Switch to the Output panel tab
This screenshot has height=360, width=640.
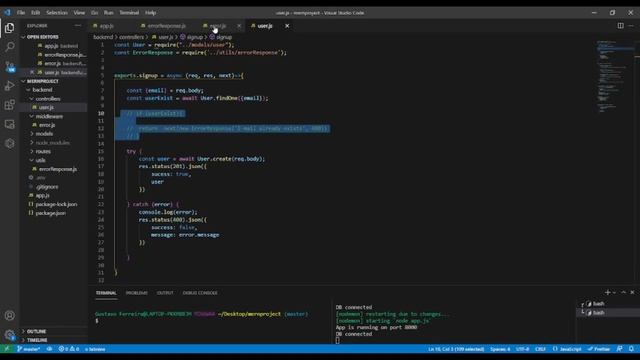[165, 293]
